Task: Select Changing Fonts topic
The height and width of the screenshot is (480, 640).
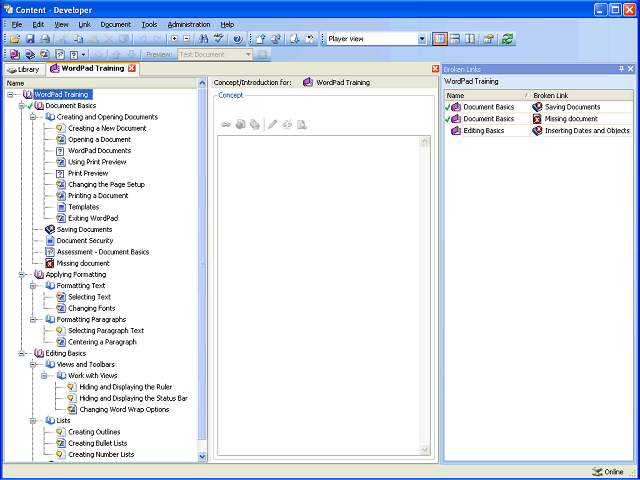Action: (91, 308)
